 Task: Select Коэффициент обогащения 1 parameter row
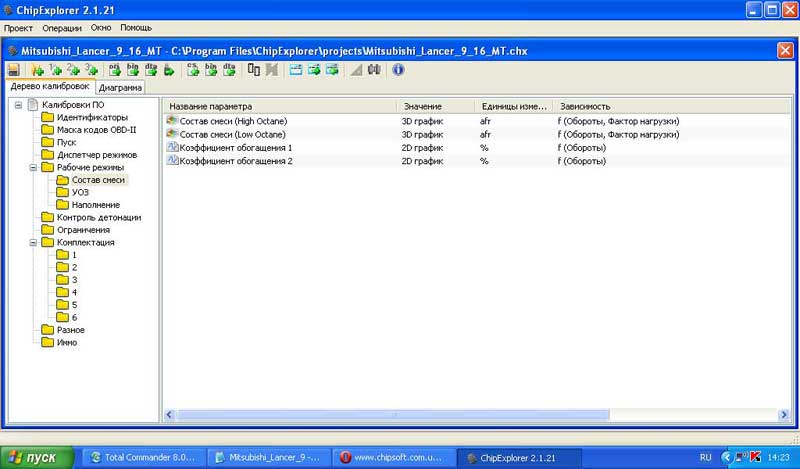click(235, 147)
